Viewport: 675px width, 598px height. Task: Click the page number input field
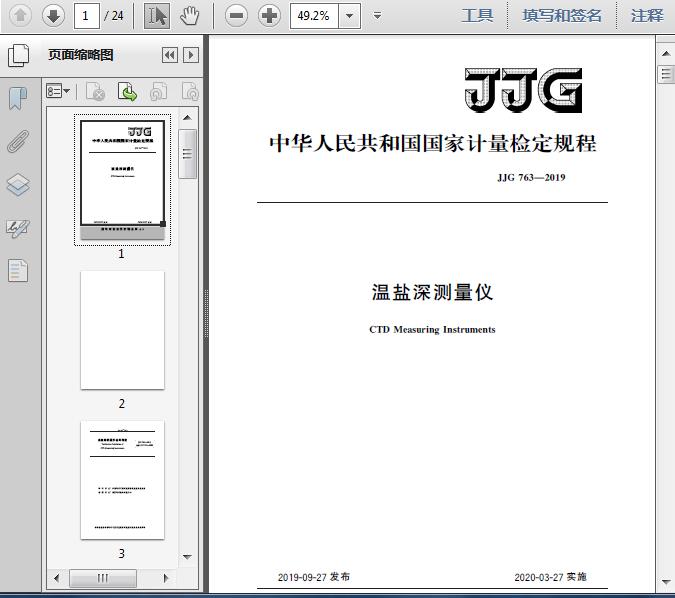coord(87,15)
